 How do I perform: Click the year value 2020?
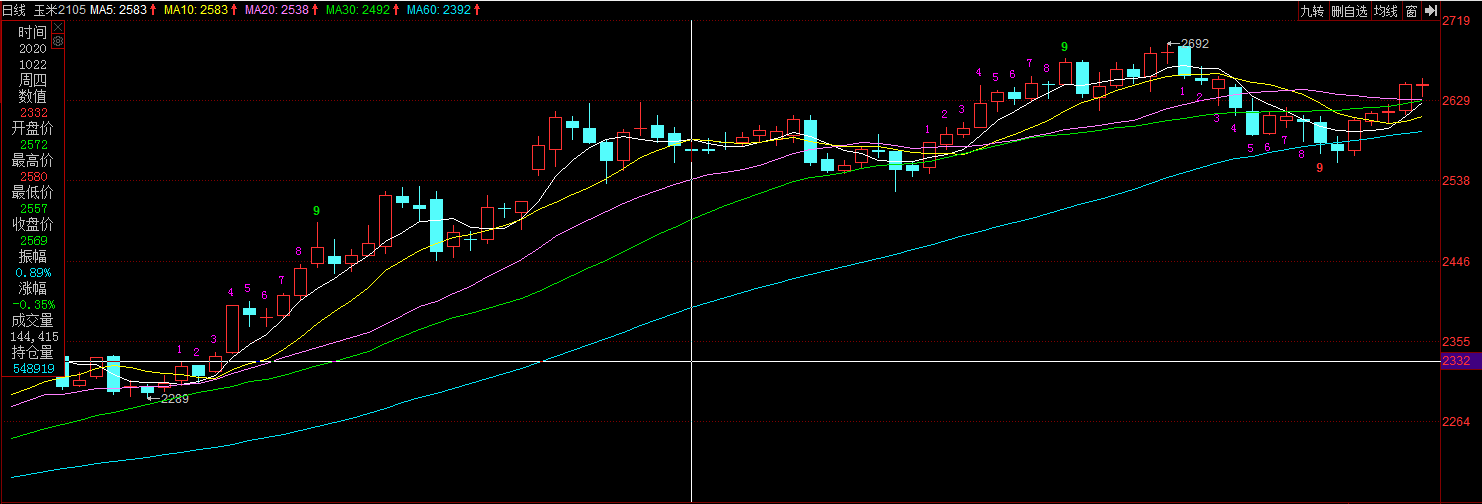[x=33, y=48]
